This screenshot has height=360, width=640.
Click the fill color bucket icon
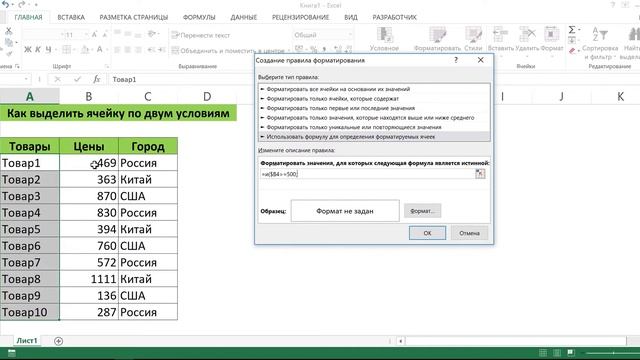[84, 49]
